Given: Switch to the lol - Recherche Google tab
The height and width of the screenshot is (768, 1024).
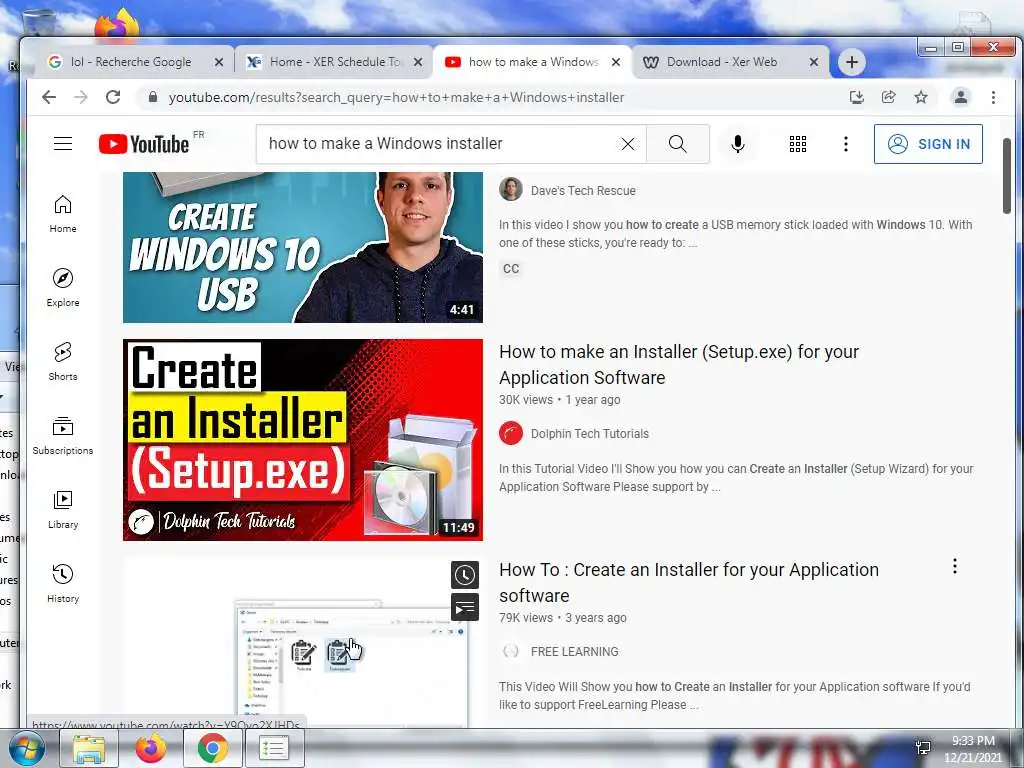Looking at the screenshot, I should pos(130,62).
